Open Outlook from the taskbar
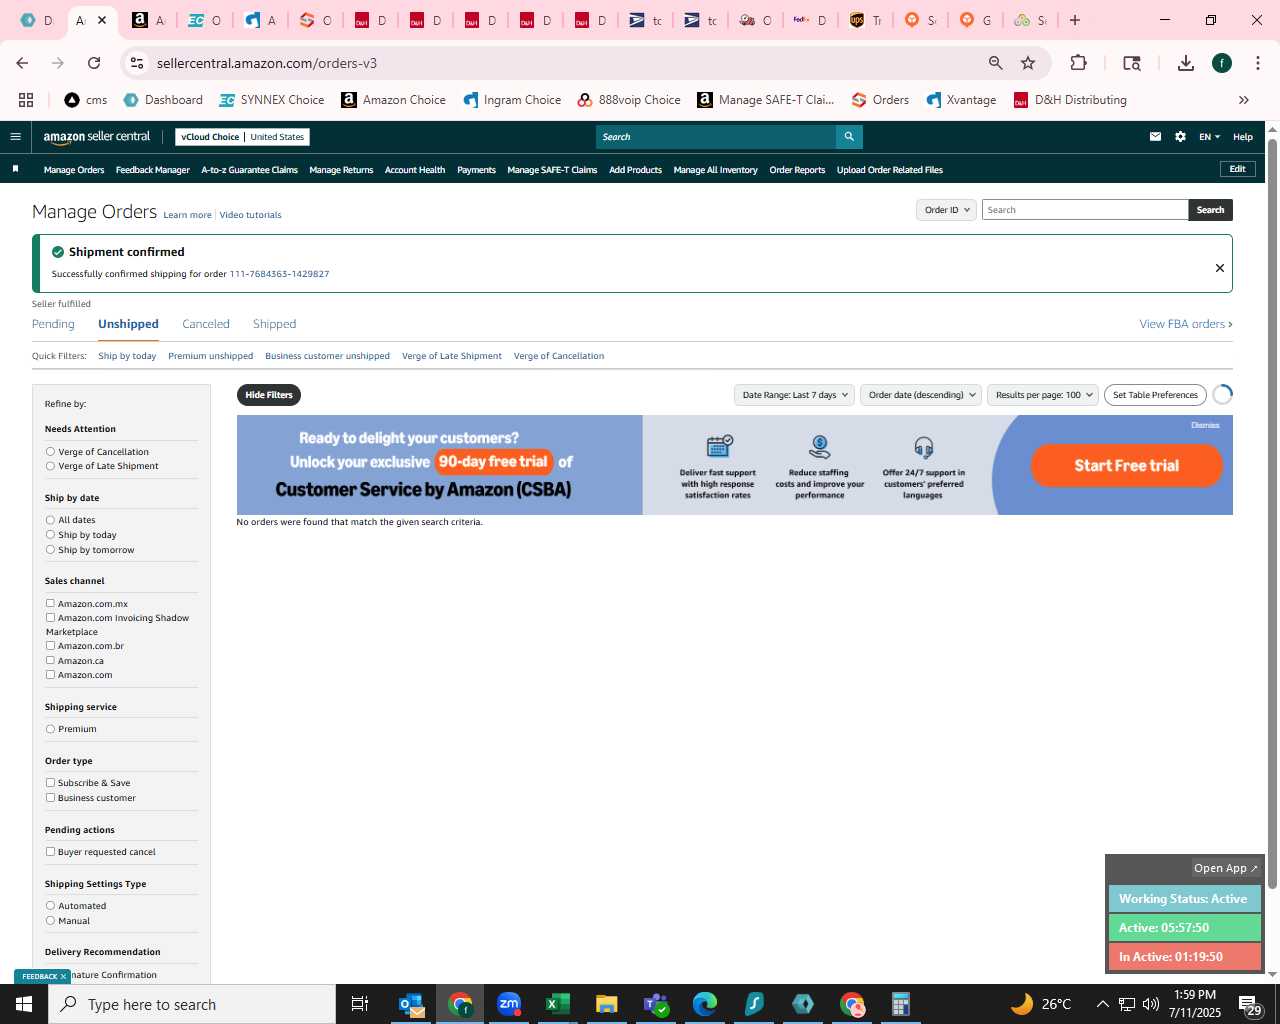Screen dimensions: 1280x1024 (x=411, y=1004)
